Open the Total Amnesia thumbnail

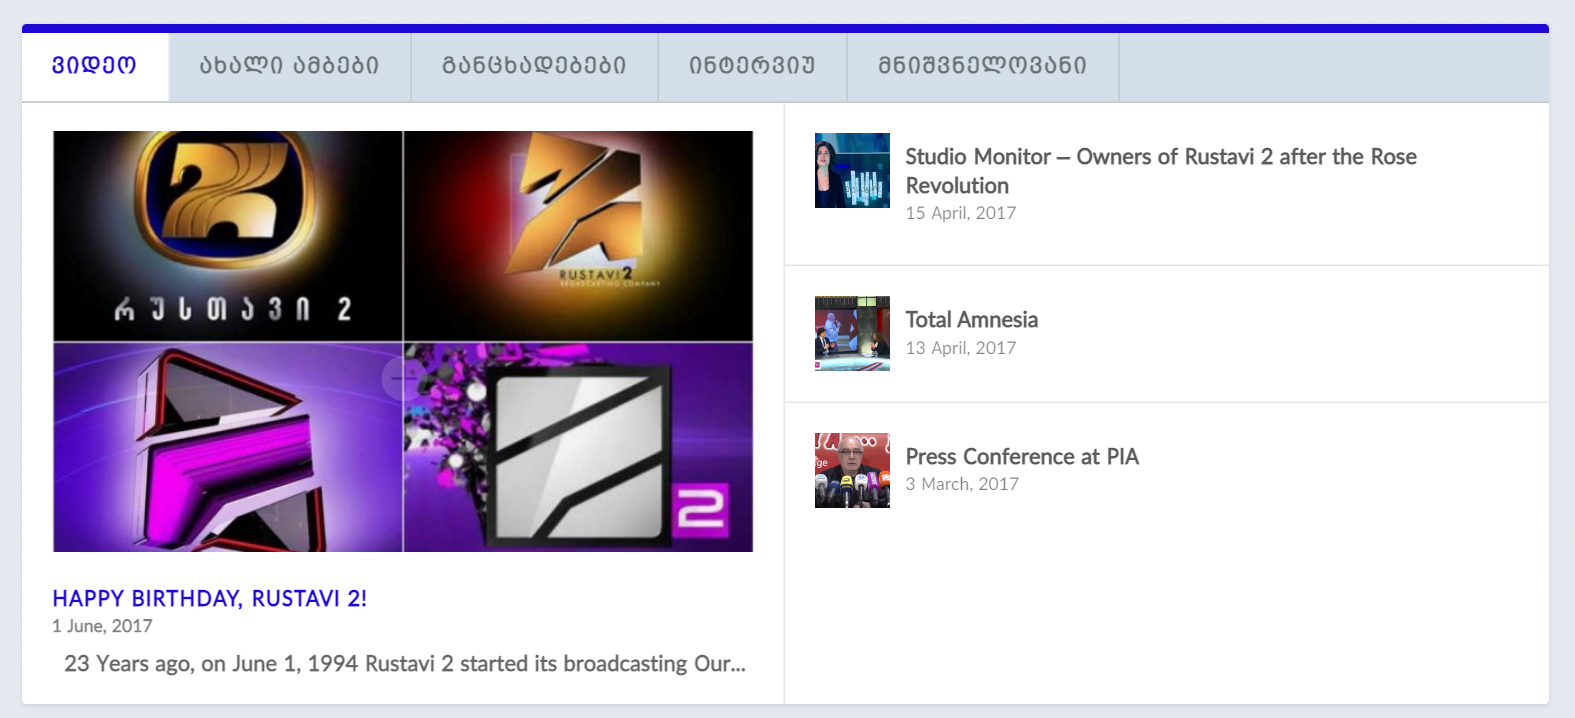click(852, 333)
